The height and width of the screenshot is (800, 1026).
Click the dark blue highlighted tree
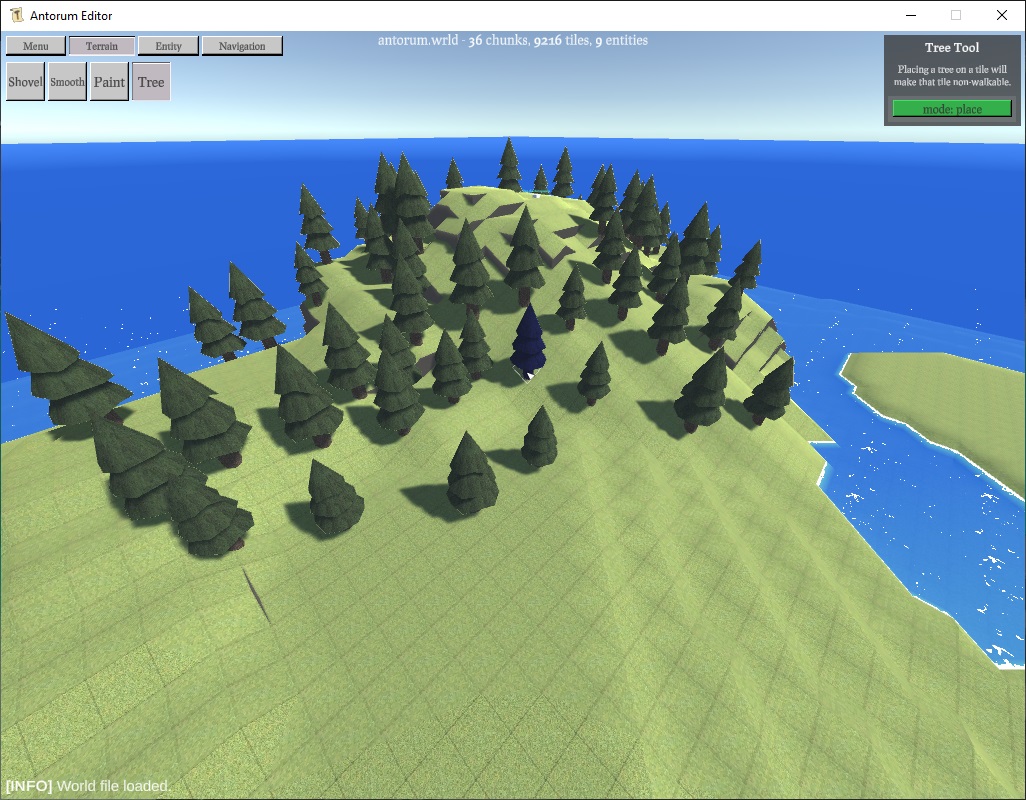[527, 342]
